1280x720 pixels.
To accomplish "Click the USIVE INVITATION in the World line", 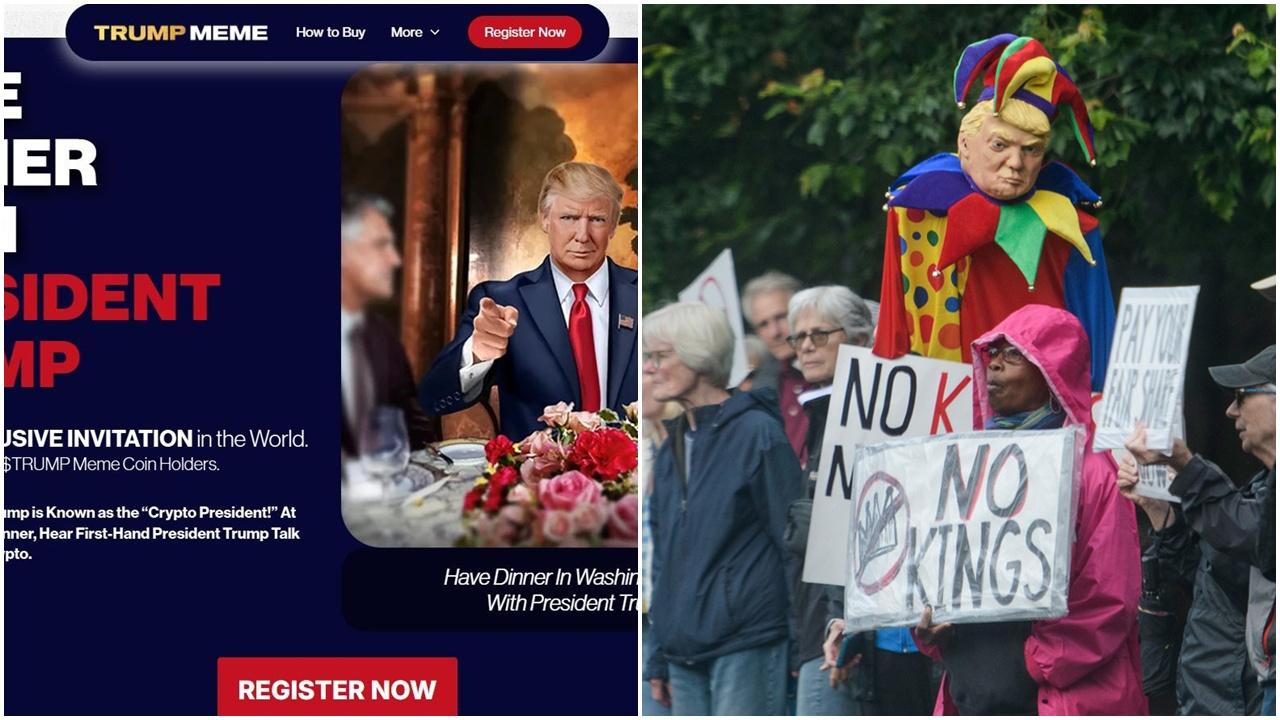I will (156, 438).
